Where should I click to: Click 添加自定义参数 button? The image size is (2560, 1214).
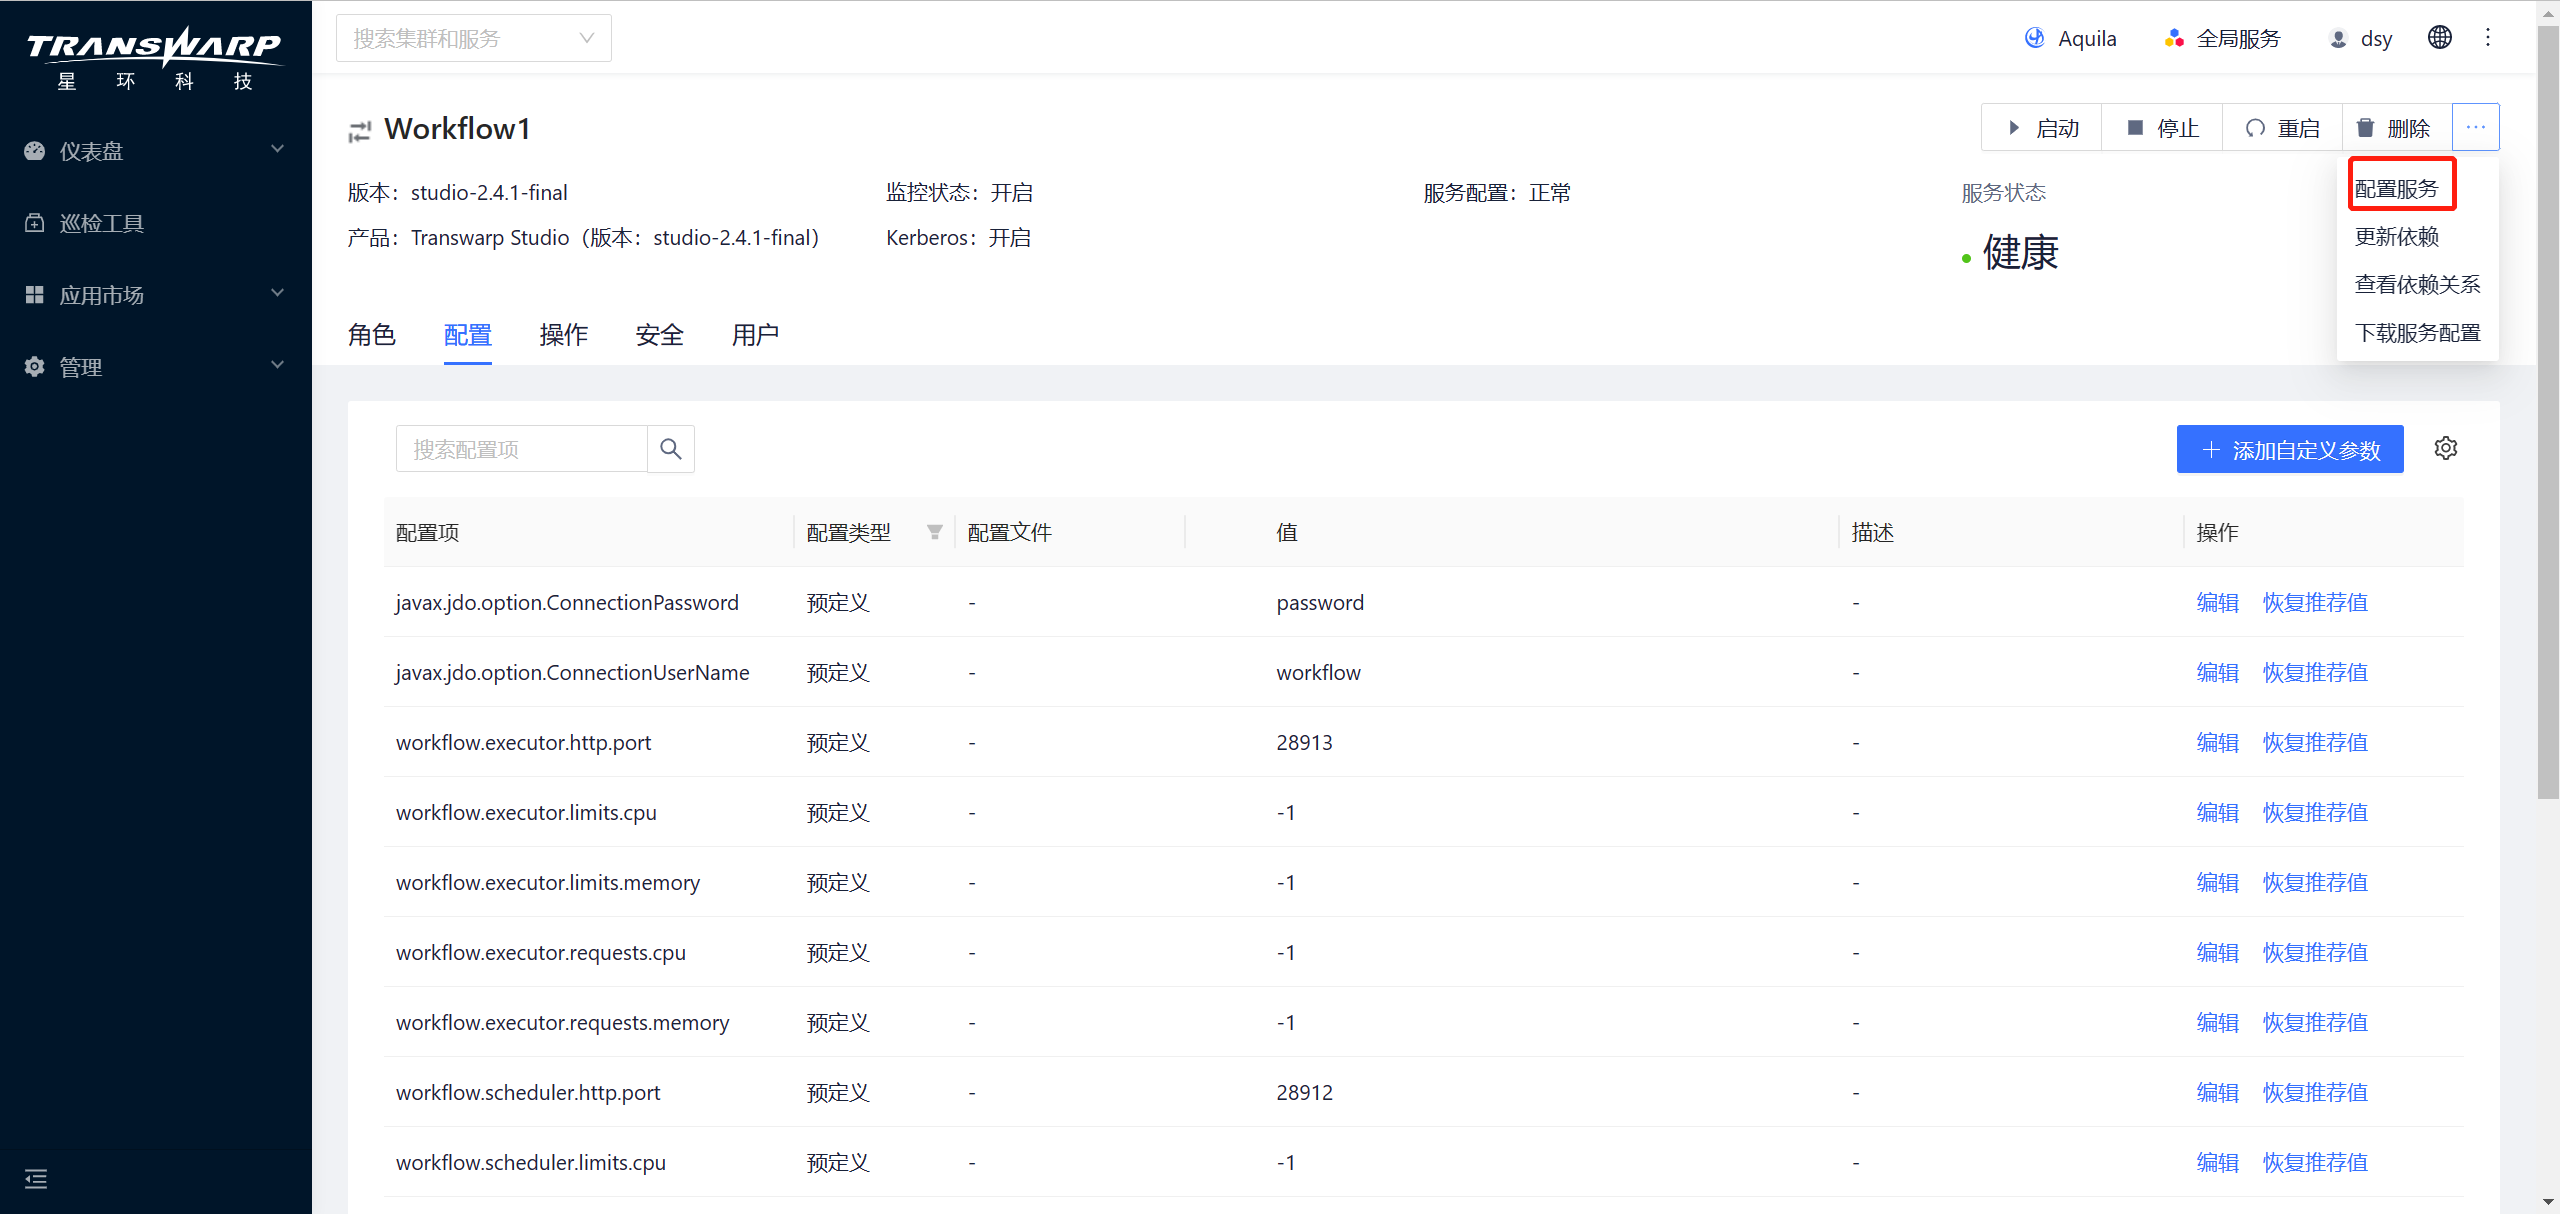(2289, 450)
